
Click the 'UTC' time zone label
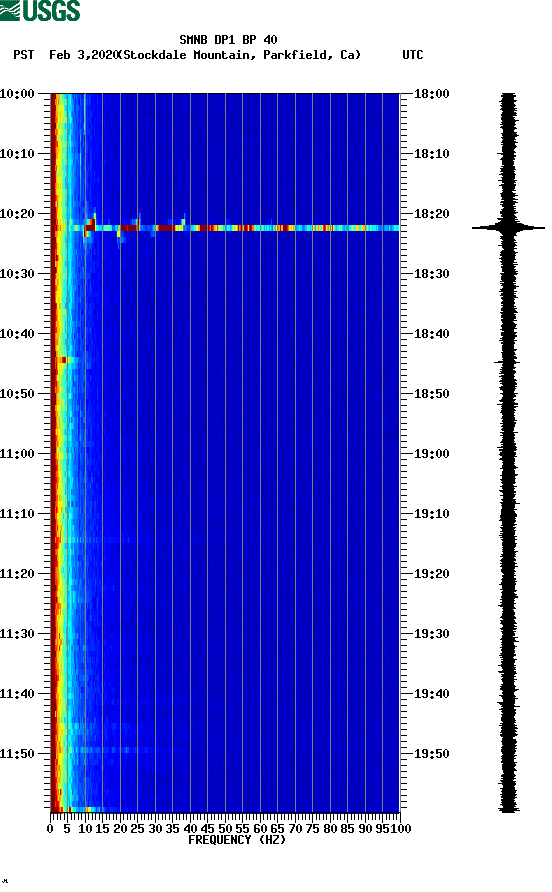pos(413,55)
